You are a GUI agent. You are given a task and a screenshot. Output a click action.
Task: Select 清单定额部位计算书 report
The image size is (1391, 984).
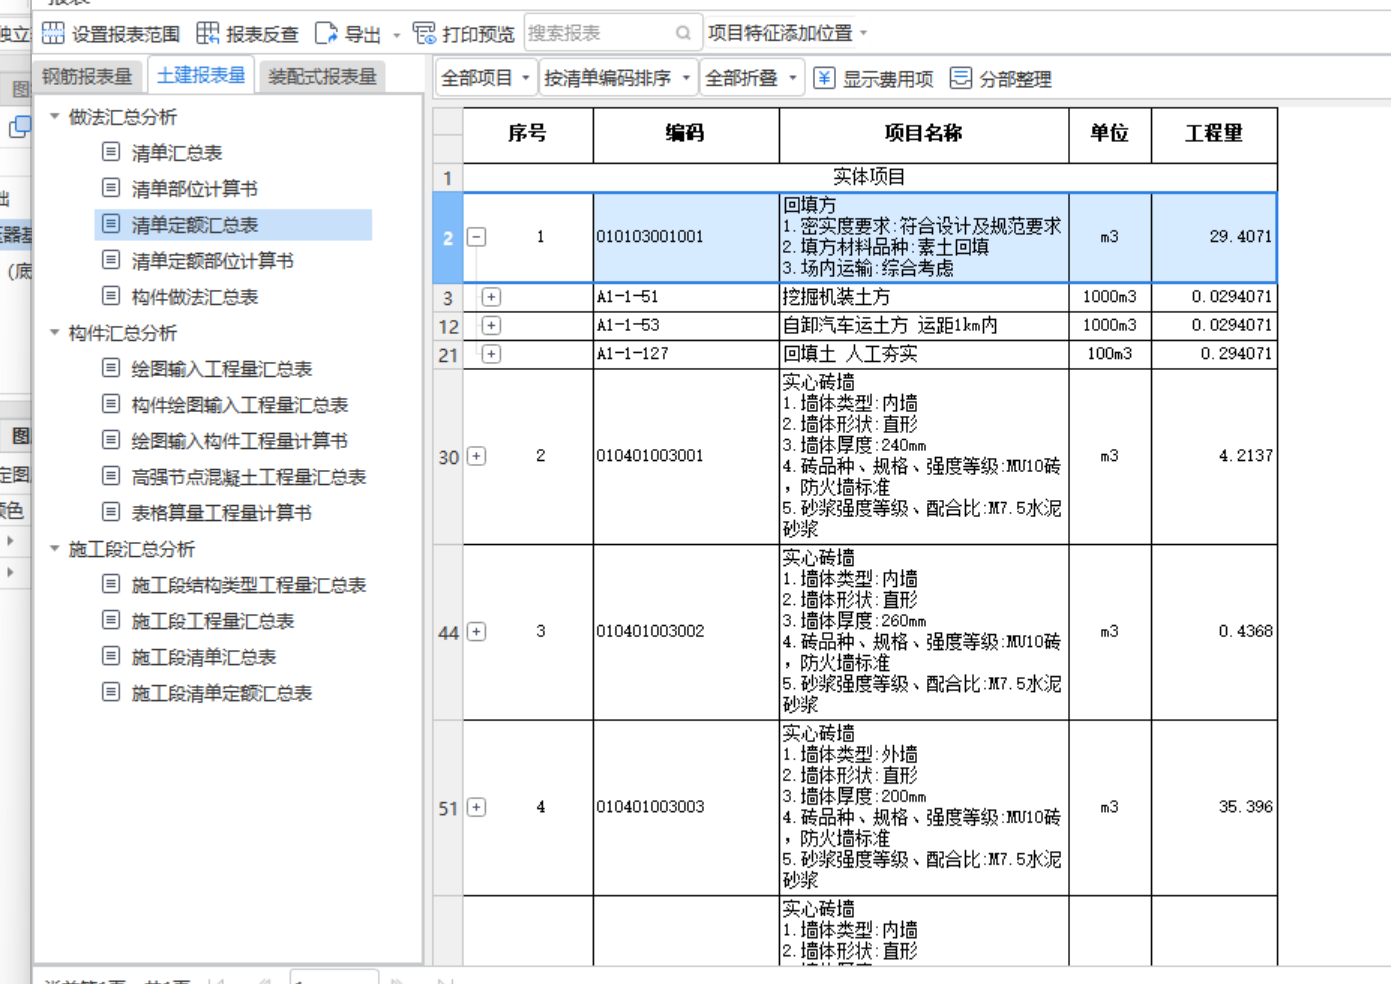point(213,261)
